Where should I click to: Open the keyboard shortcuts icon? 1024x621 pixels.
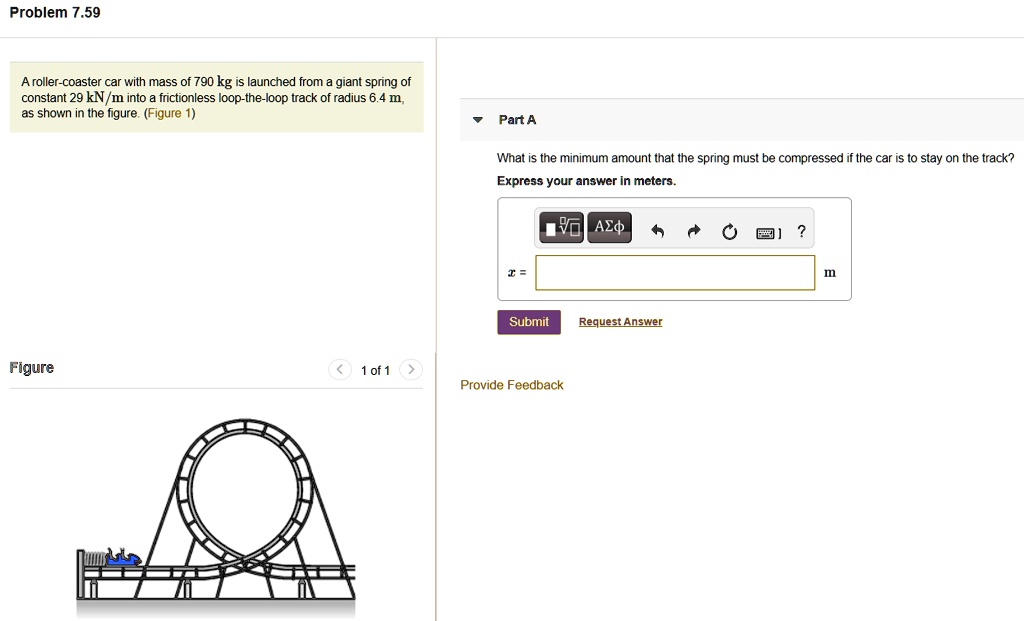click(x=768, y=231)
